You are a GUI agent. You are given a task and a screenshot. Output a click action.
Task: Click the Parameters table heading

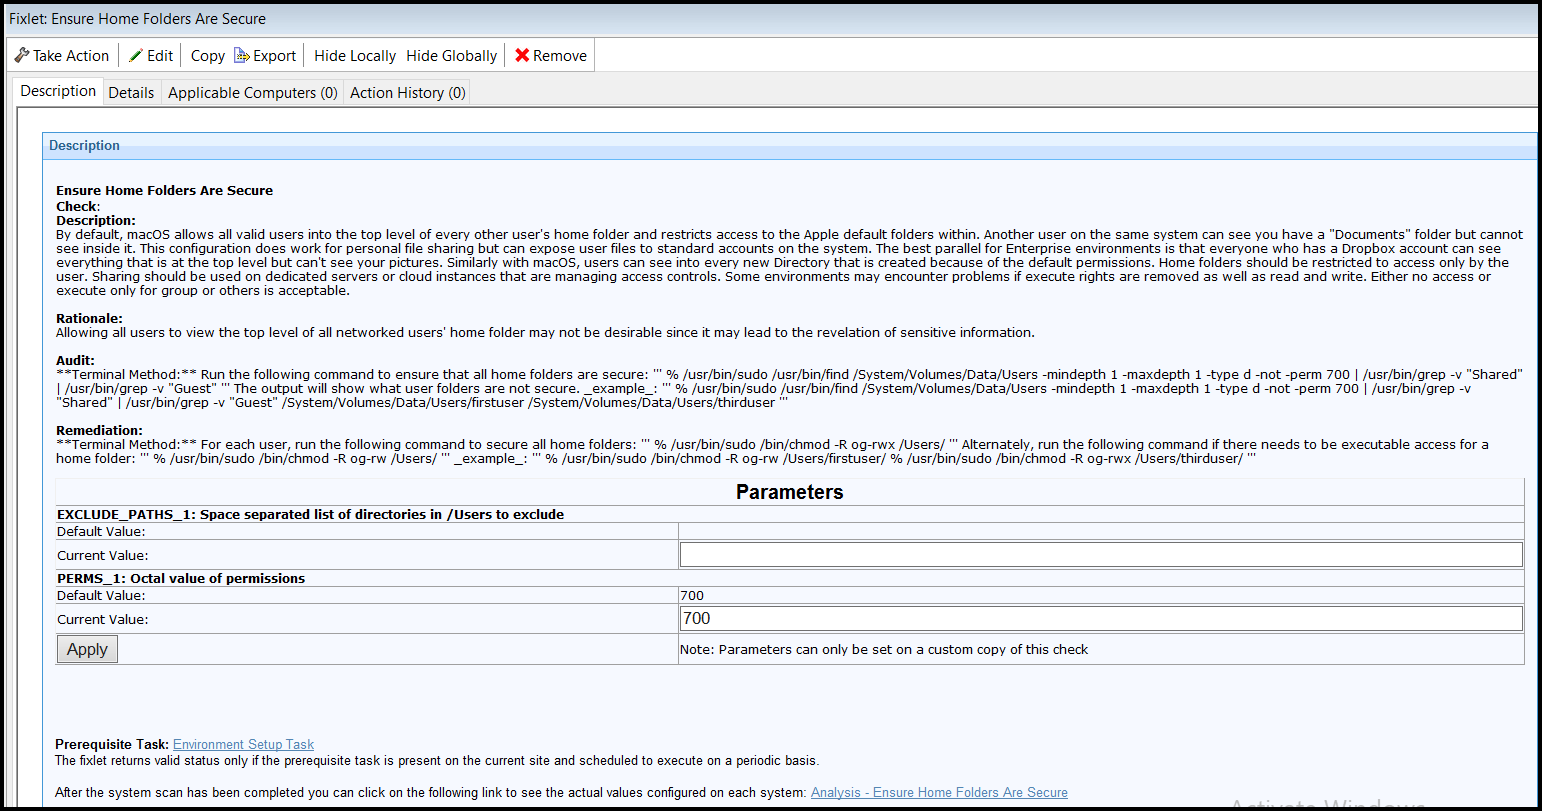[x=789, y=492]
